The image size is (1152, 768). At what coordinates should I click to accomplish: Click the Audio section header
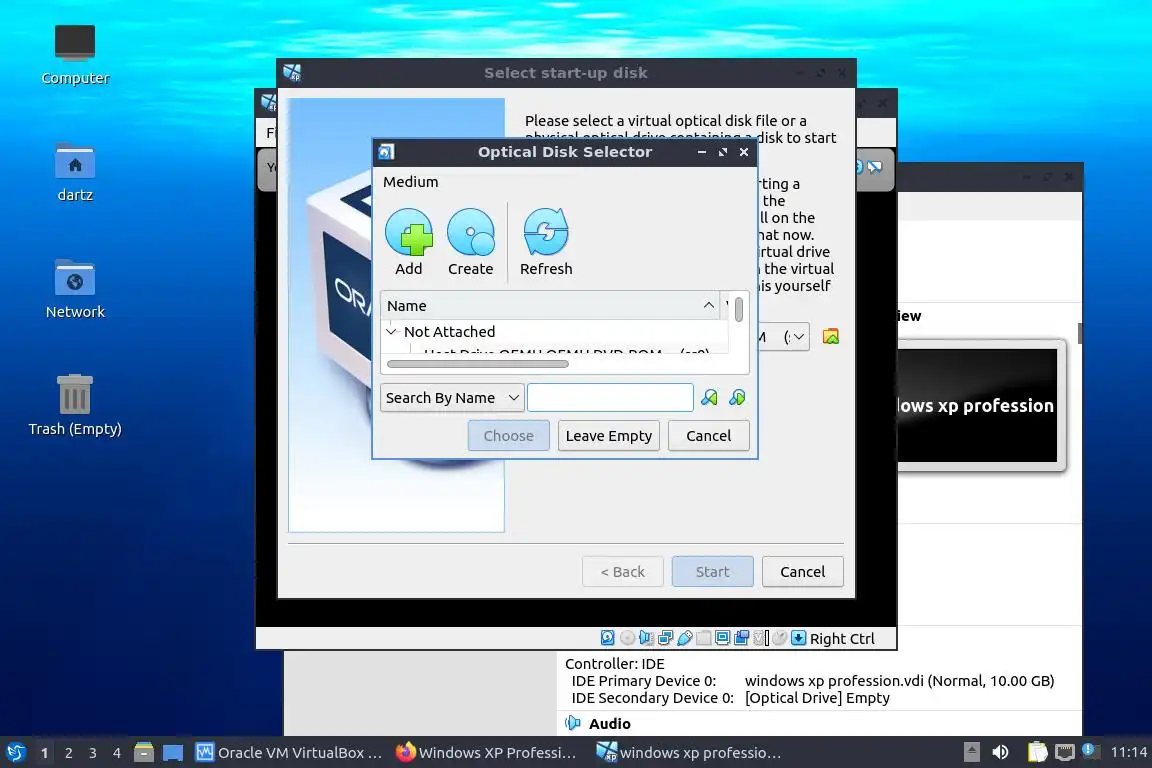(609, 723)
